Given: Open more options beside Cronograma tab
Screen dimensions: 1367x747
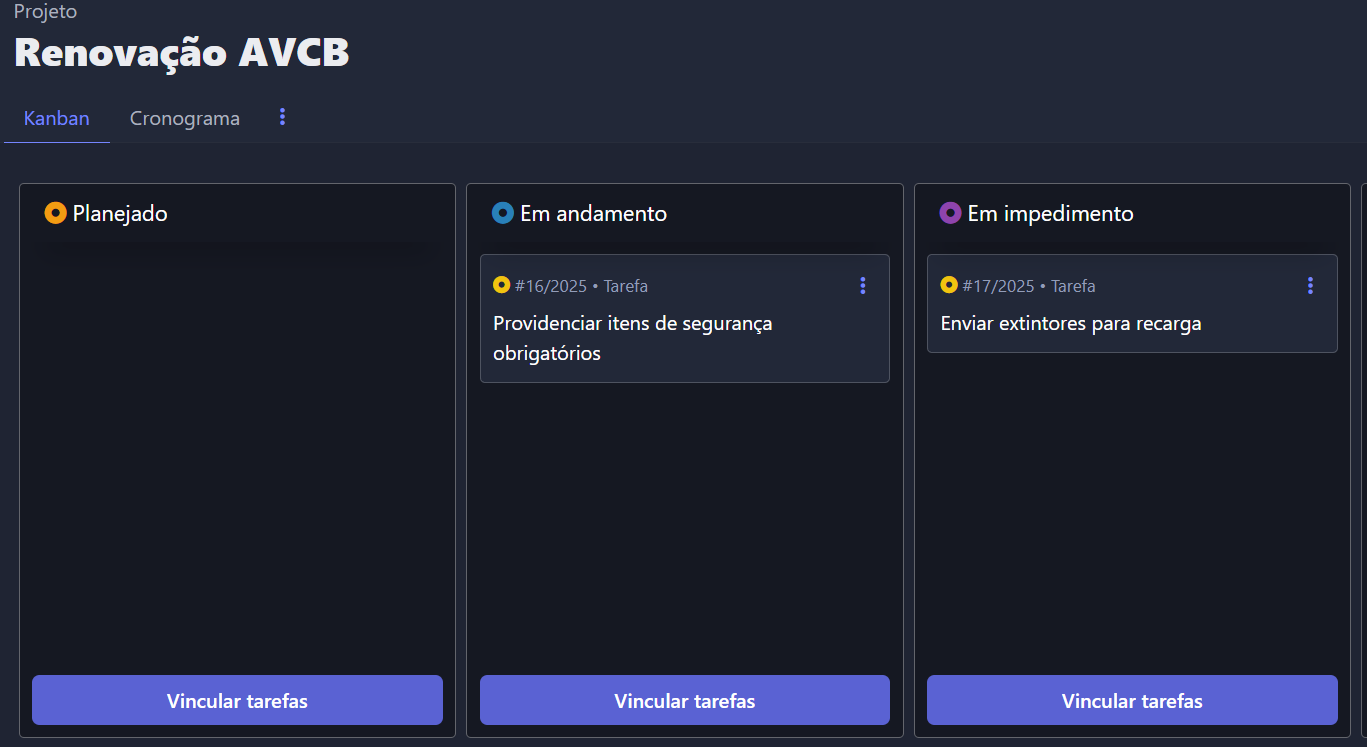Looking at the screenshot, I should (282, 117).
